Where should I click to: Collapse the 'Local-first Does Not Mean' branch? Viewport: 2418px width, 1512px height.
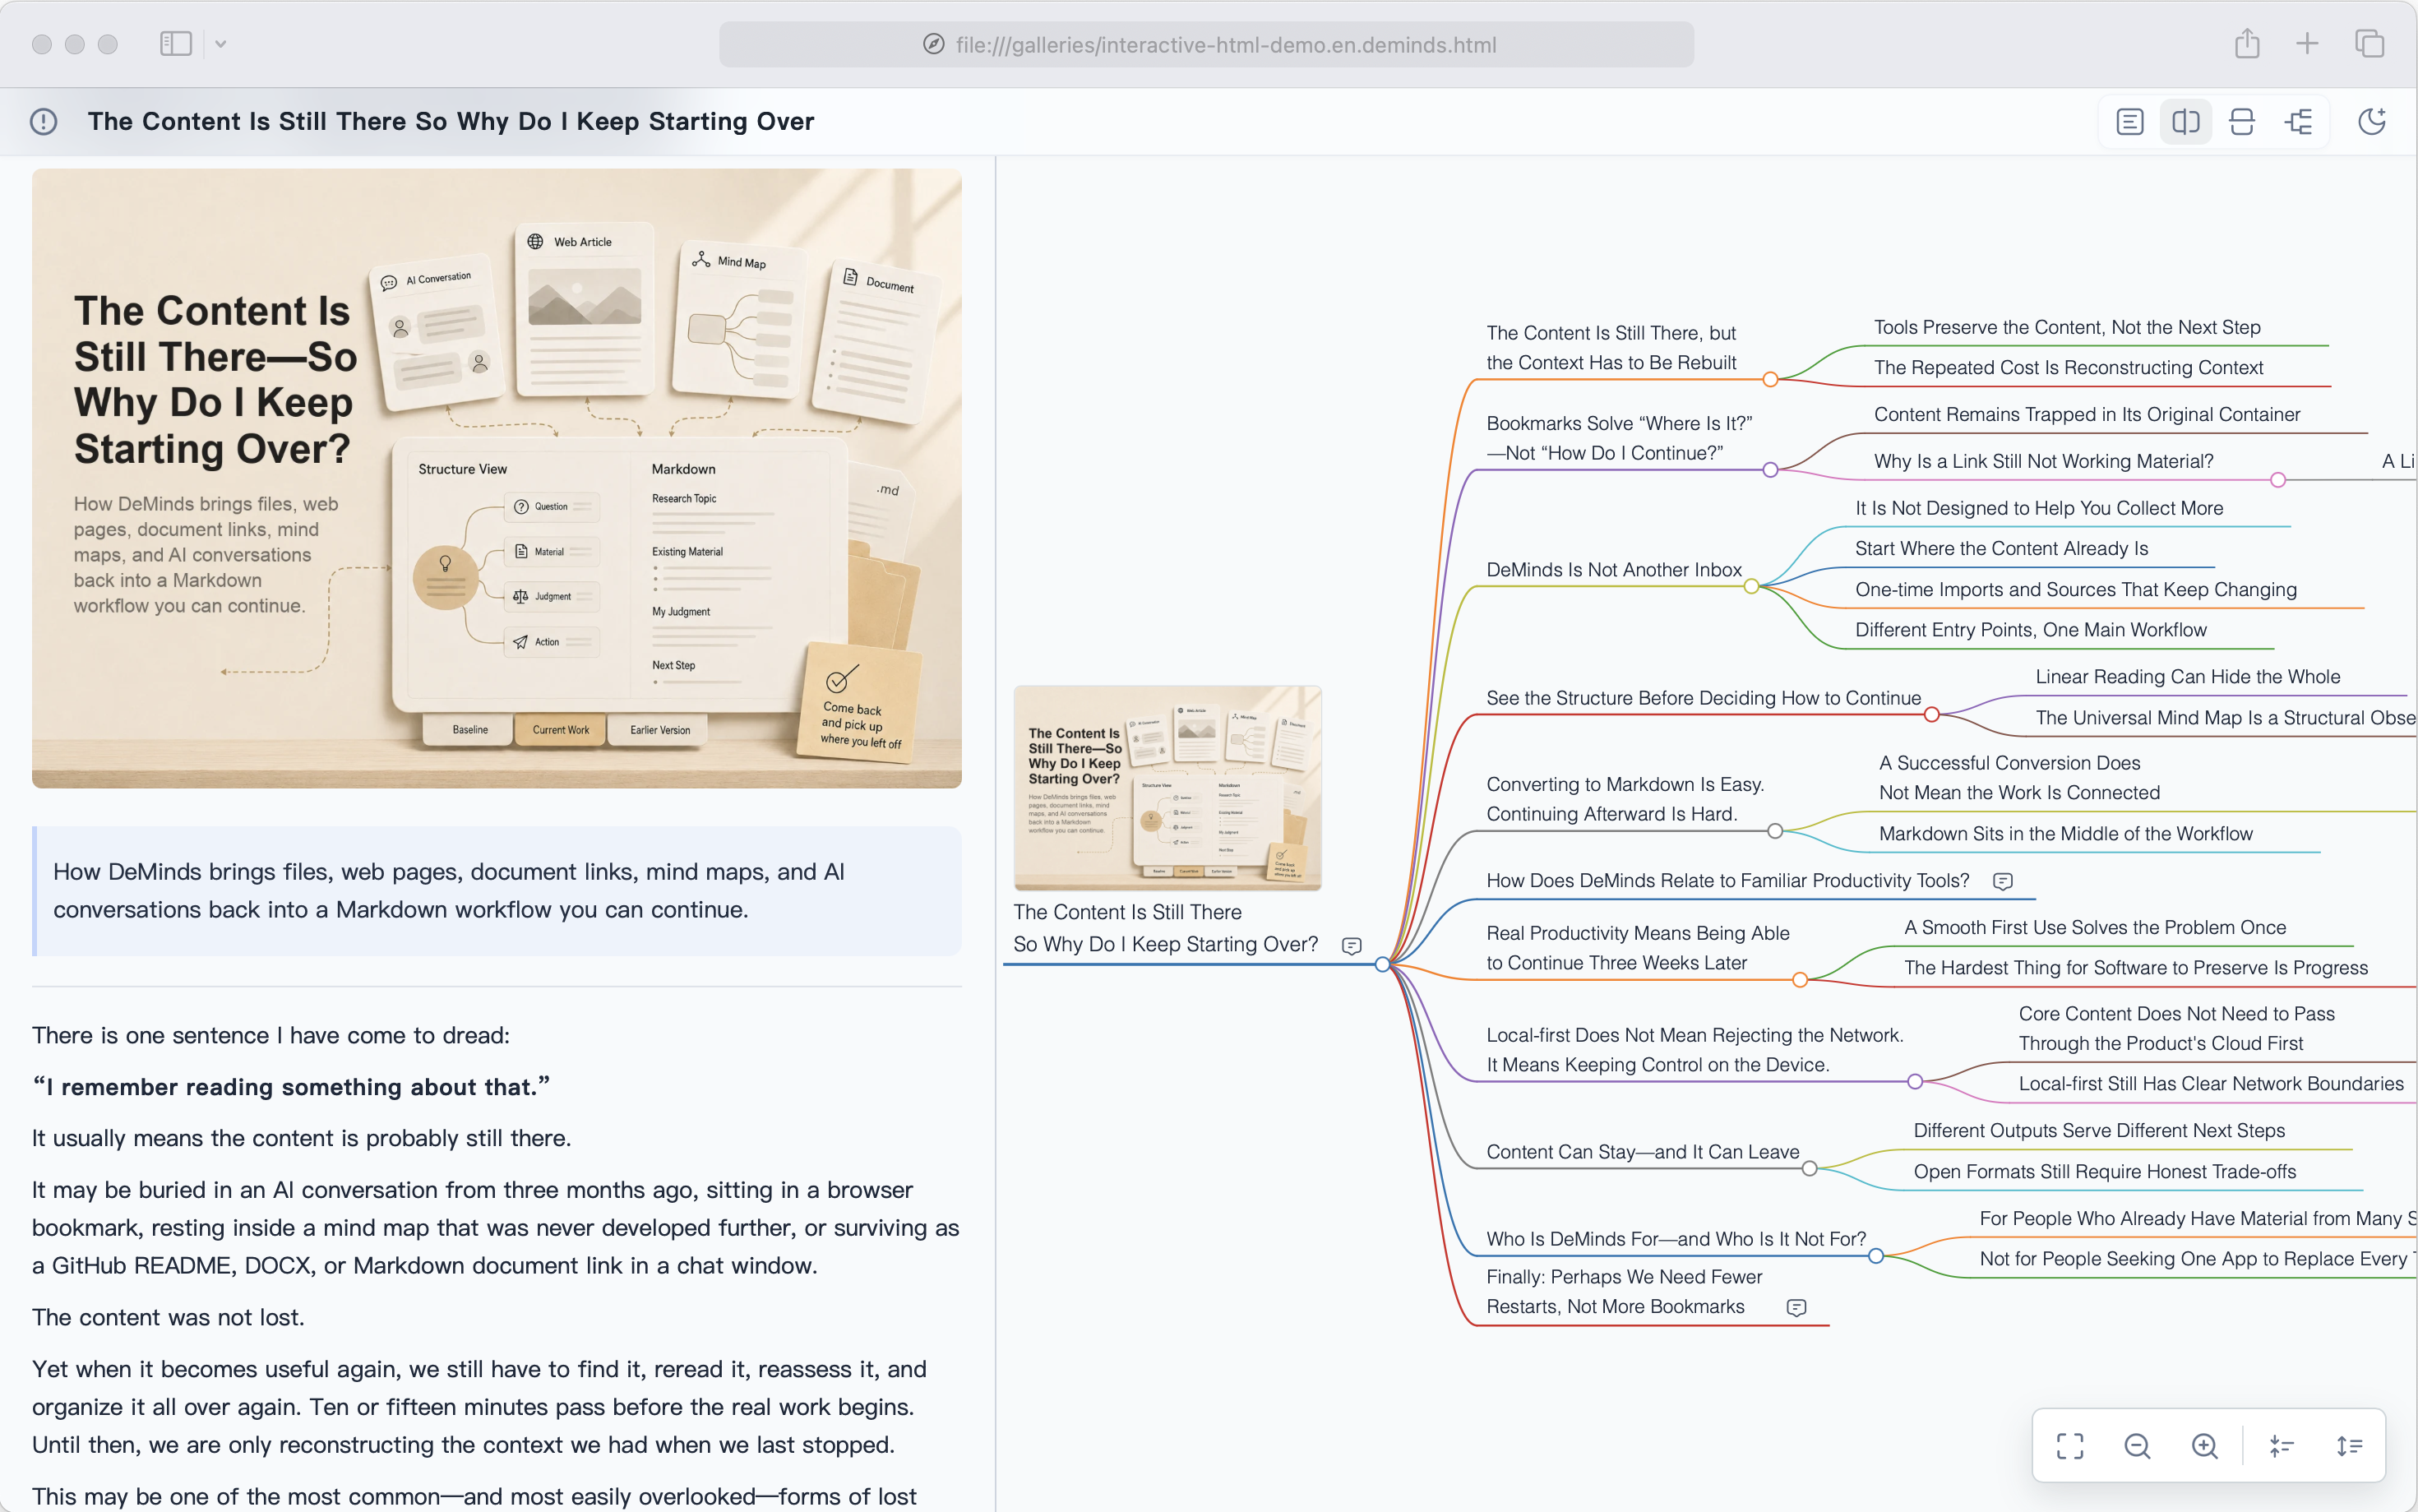[1914, 1081]
